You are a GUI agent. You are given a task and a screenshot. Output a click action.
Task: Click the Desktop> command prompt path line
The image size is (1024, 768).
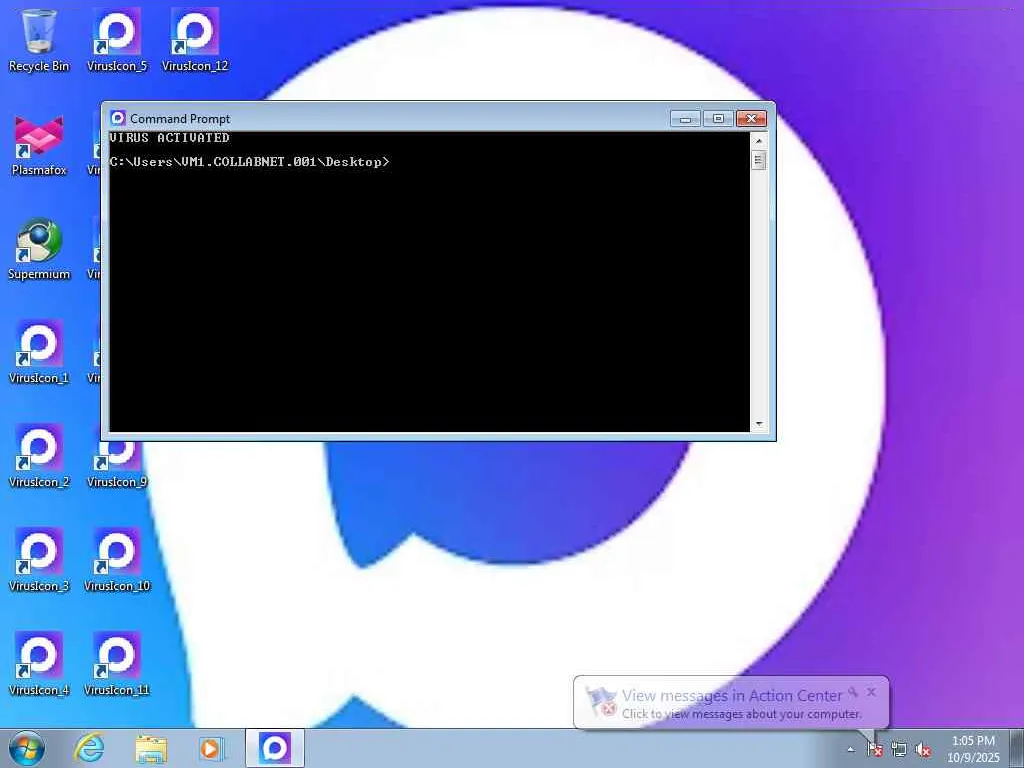point(249,162)
